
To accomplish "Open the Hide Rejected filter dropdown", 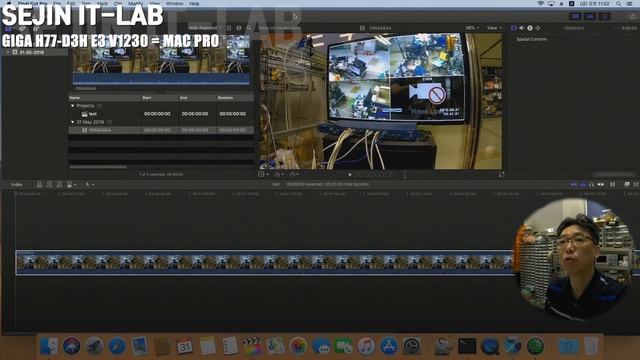I will point(205,28).
